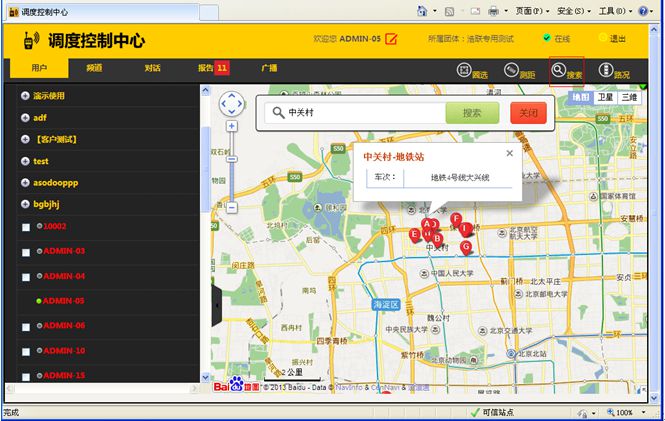Screen dimensions: 665x421
Task: Close the 中关村-地铁站 info popup
Action: coord(510,153)
